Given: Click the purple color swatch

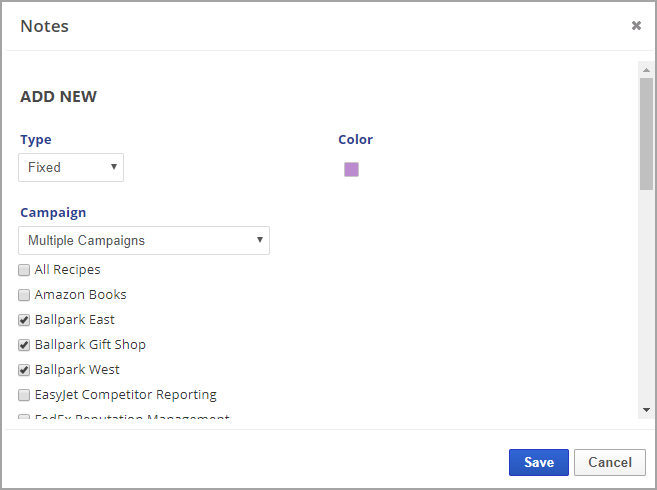Looking at the screenshot, I should point(351,169).
